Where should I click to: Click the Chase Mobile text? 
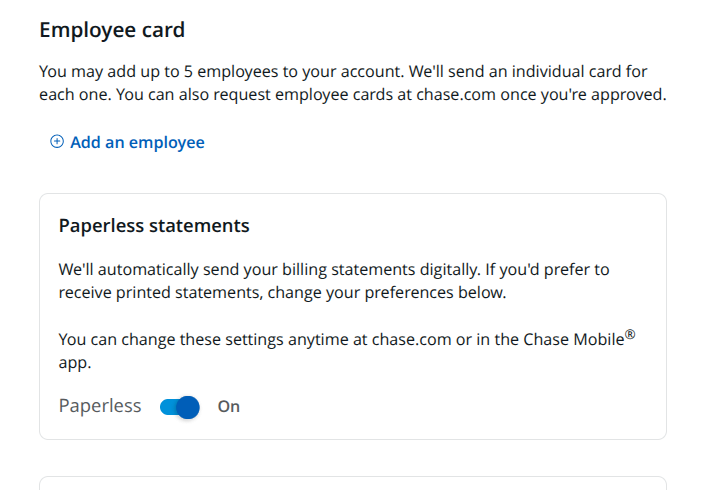574,340
